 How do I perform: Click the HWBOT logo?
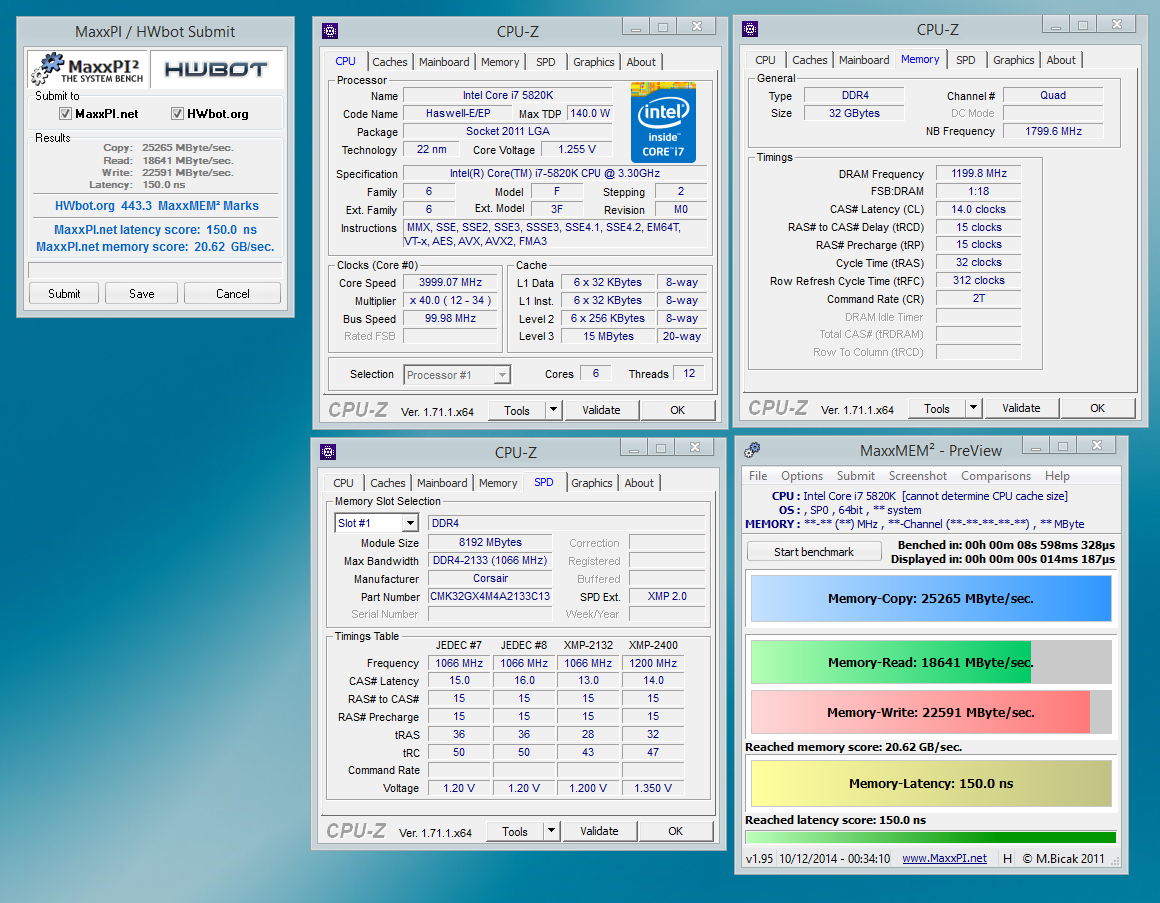215,70
